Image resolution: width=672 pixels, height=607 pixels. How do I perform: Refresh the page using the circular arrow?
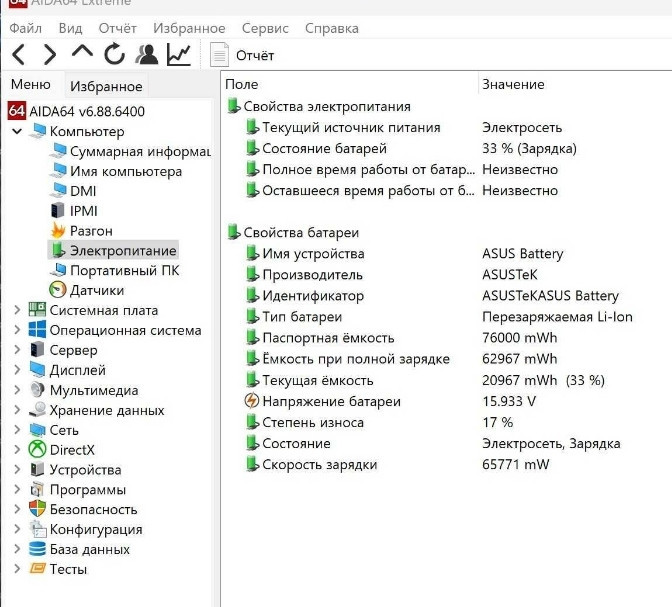114,54
